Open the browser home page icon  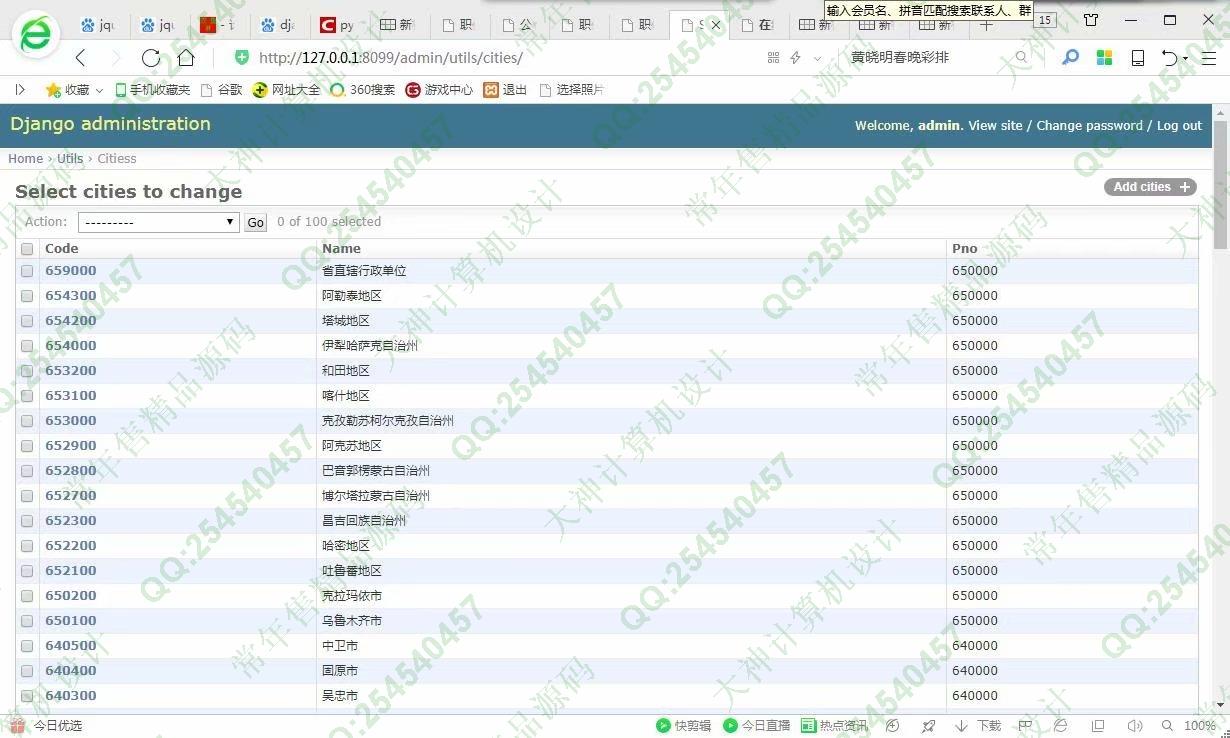point(186,58)
